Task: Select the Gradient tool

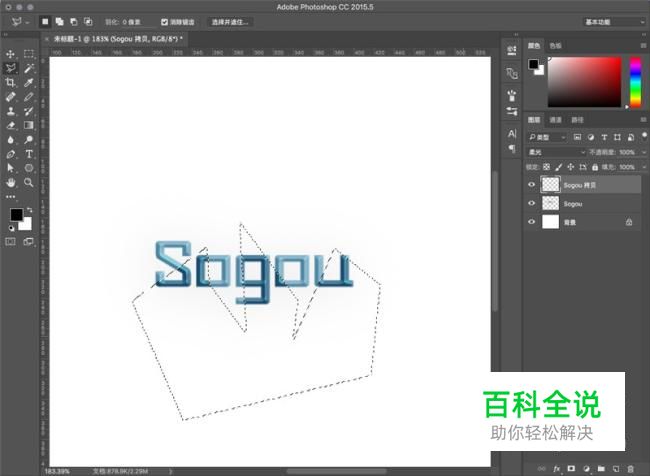Action: point(29,125)
